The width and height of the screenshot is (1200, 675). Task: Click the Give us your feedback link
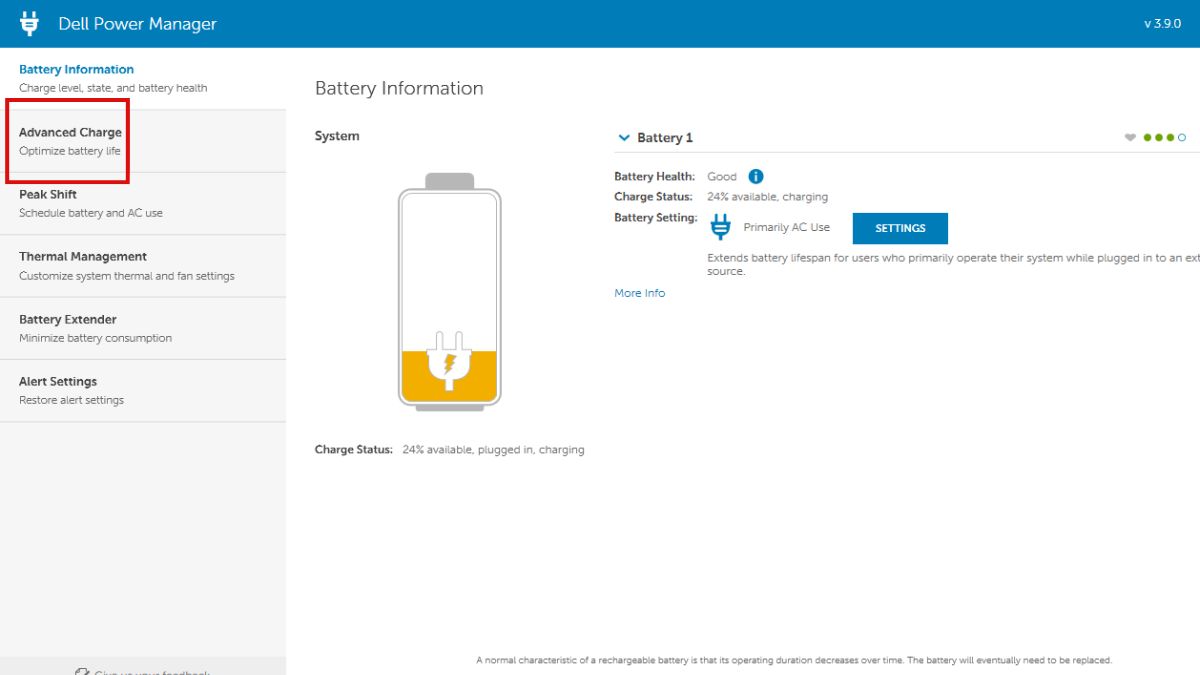(x=143, y=672)
